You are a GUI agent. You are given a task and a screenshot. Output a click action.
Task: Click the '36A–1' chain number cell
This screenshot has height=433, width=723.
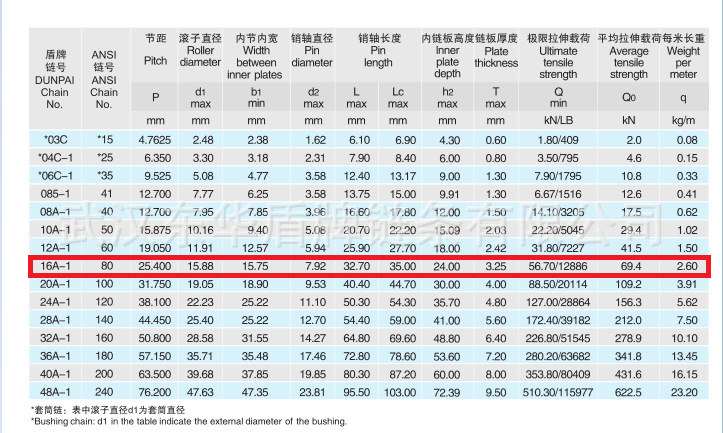[x=55, y=356]
